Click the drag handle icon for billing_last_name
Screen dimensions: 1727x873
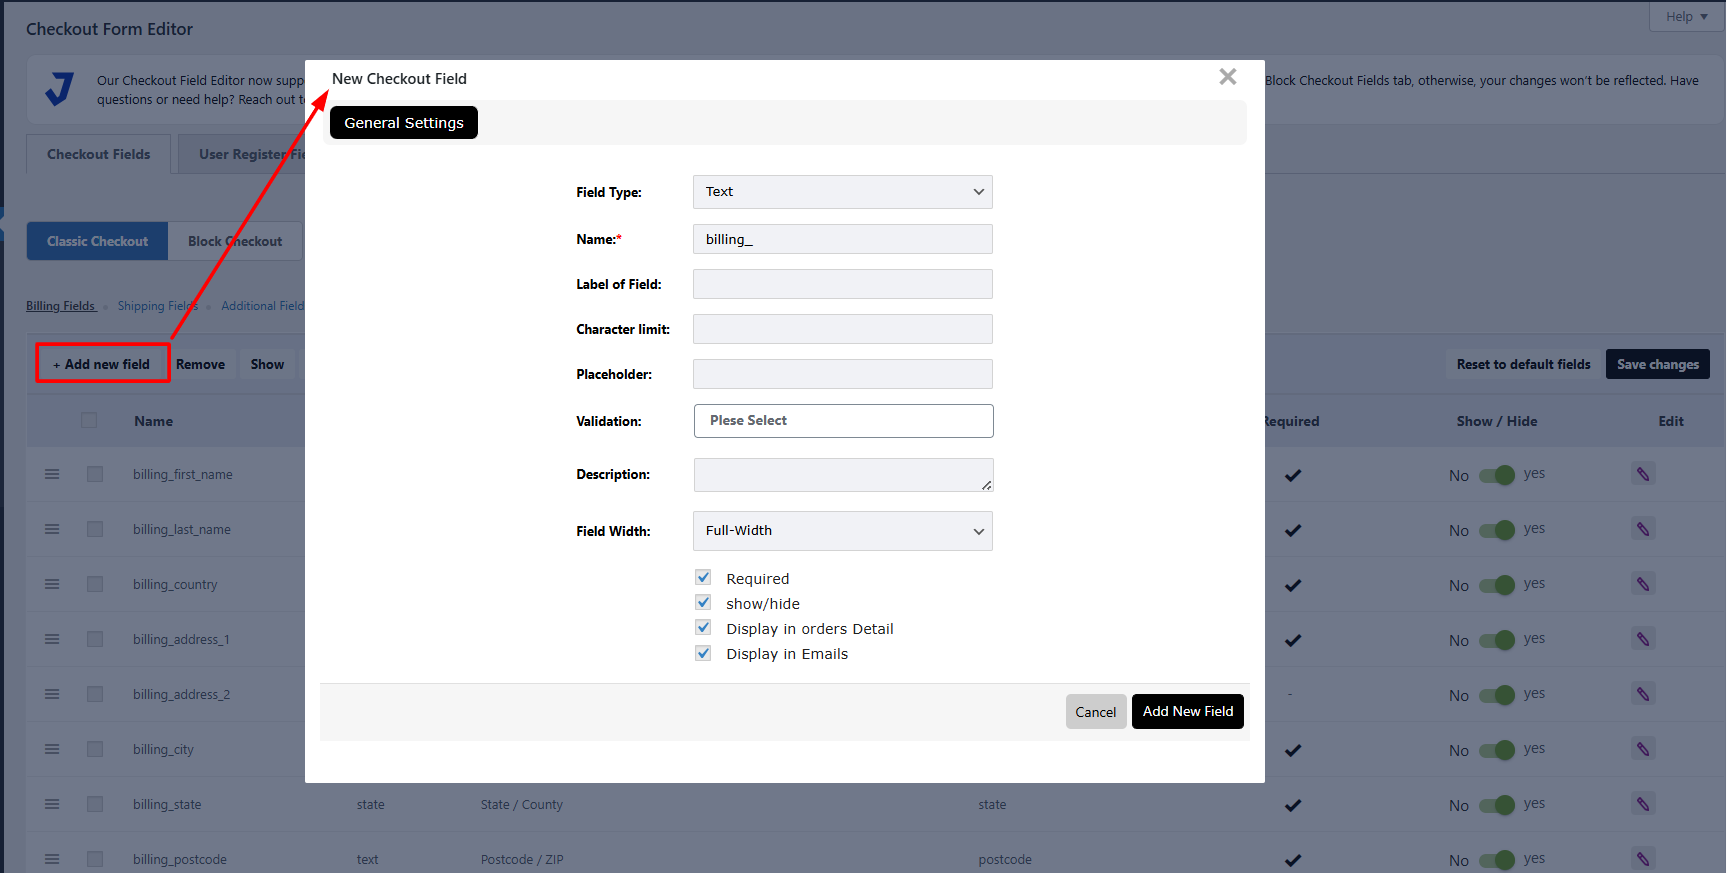coord(52,529)
